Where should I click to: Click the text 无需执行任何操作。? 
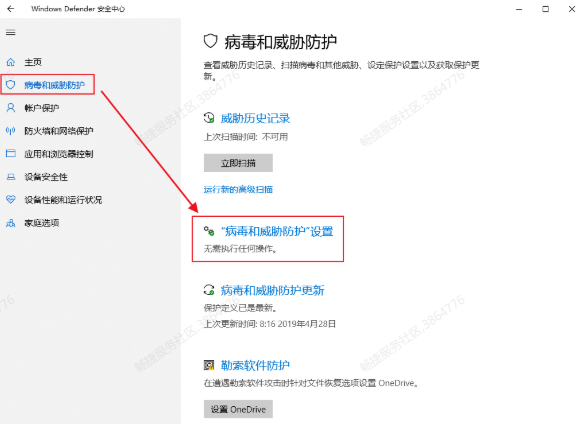tap(240, 249)
